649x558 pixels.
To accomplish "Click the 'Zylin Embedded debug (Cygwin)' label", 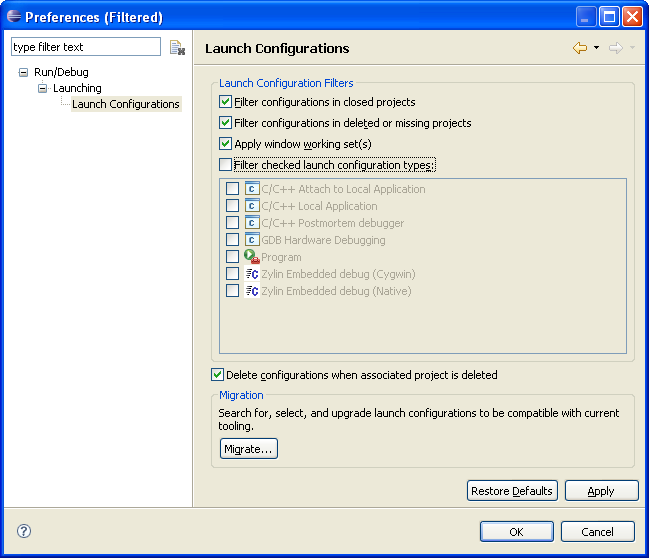I will (339, 274).
